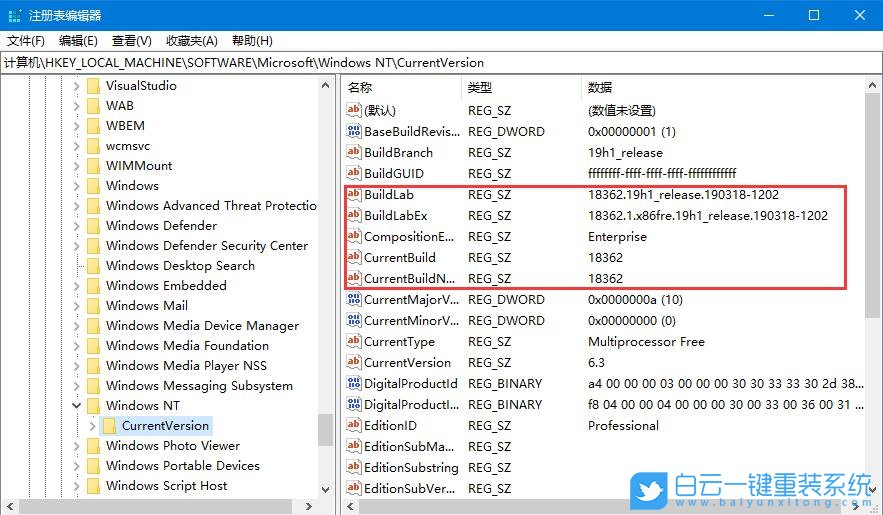The image size is (883, 515).
Task: Click the data cell reading Enterprise
Action: pos(617,236)
